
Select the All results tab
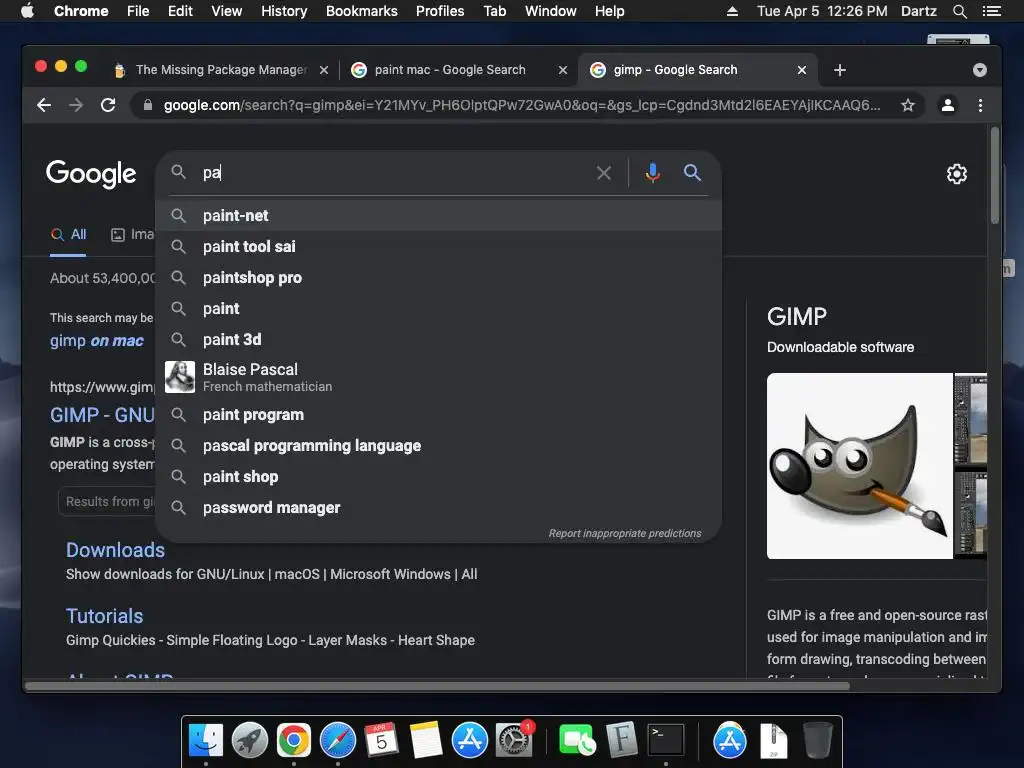(x=69, y=234)
